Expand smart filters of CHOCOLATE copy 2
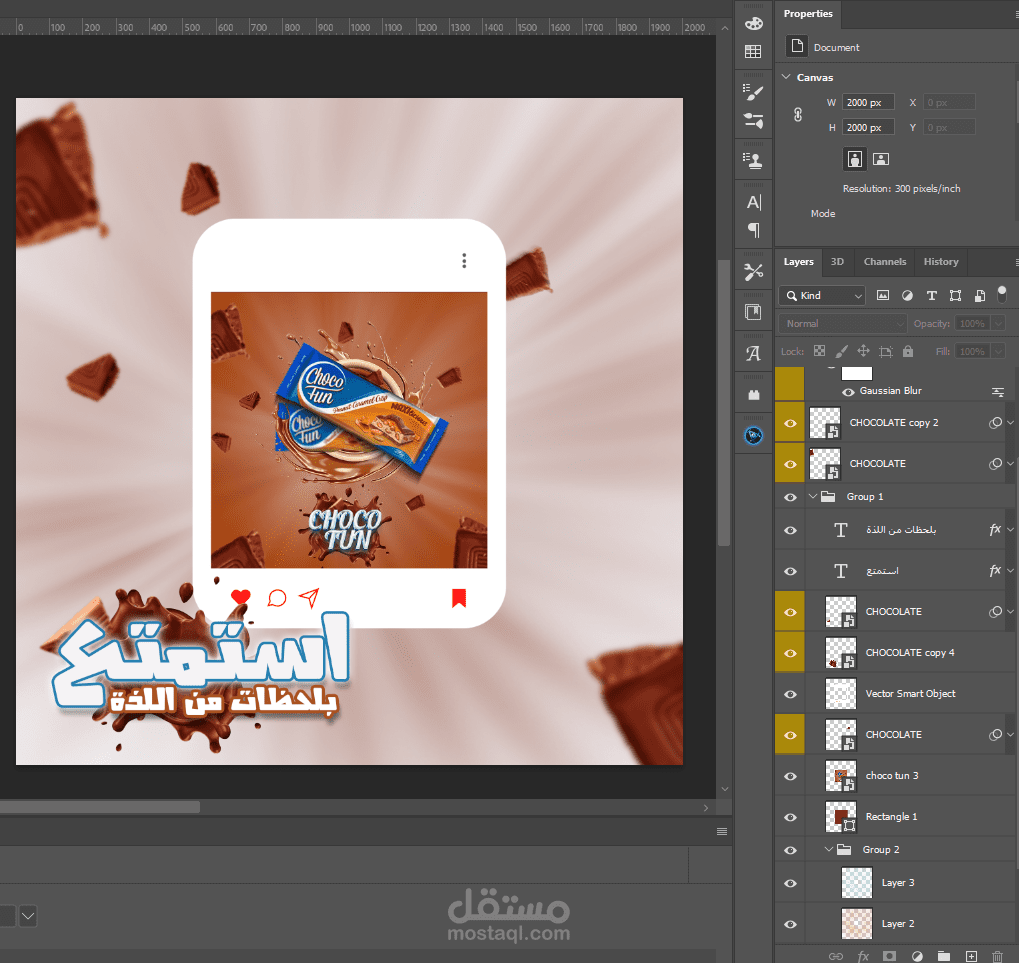This screenshot has width=1019, height=963. 1010,422
